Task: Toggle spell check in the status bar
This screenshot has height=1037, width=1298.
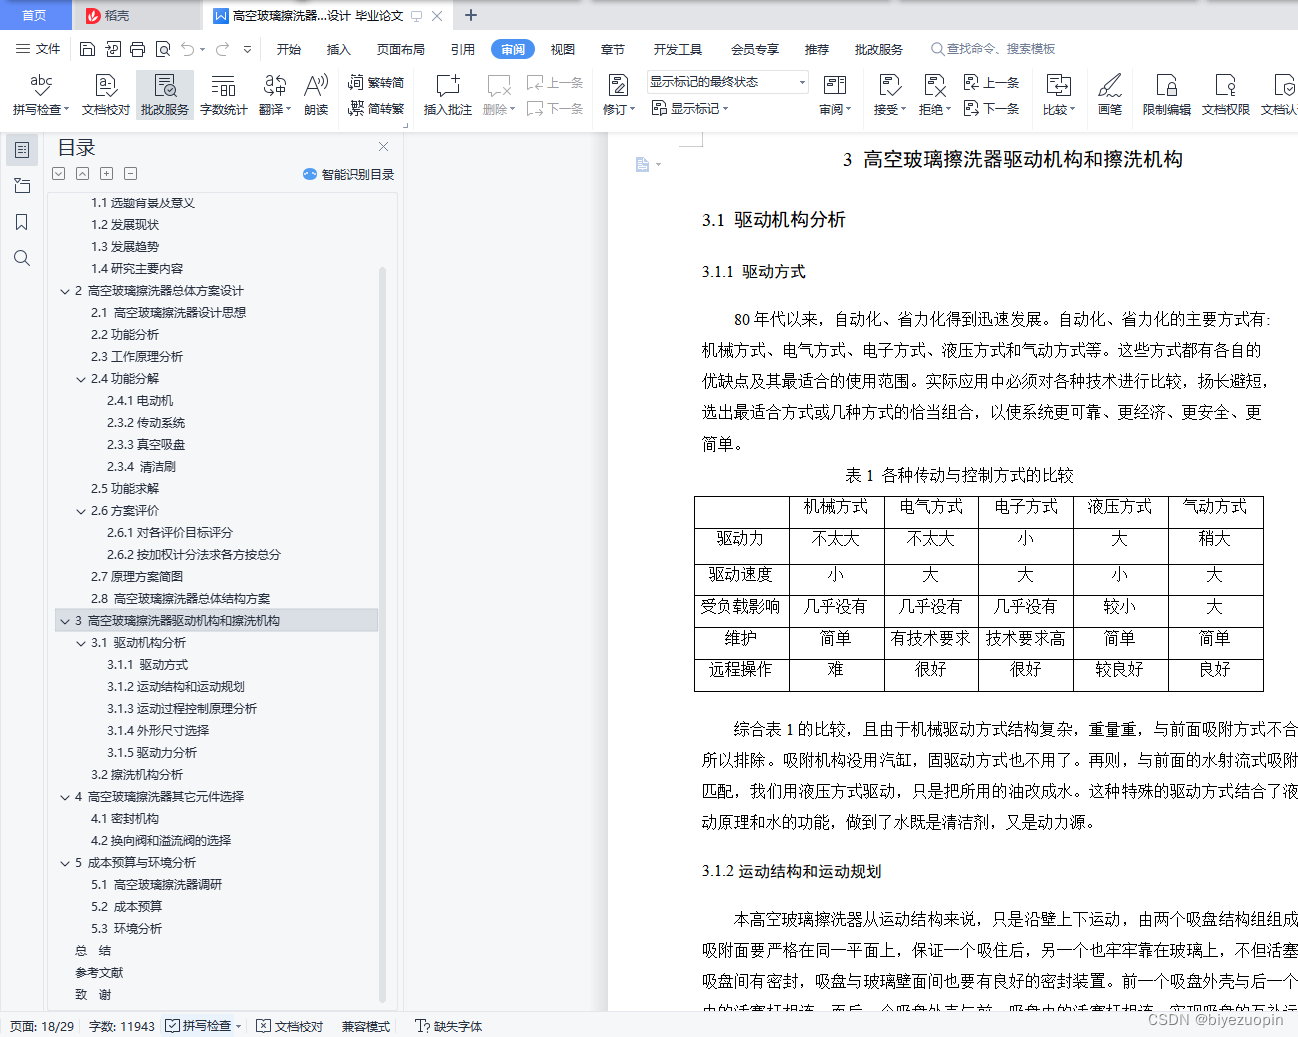Action: coord(203,1026)
